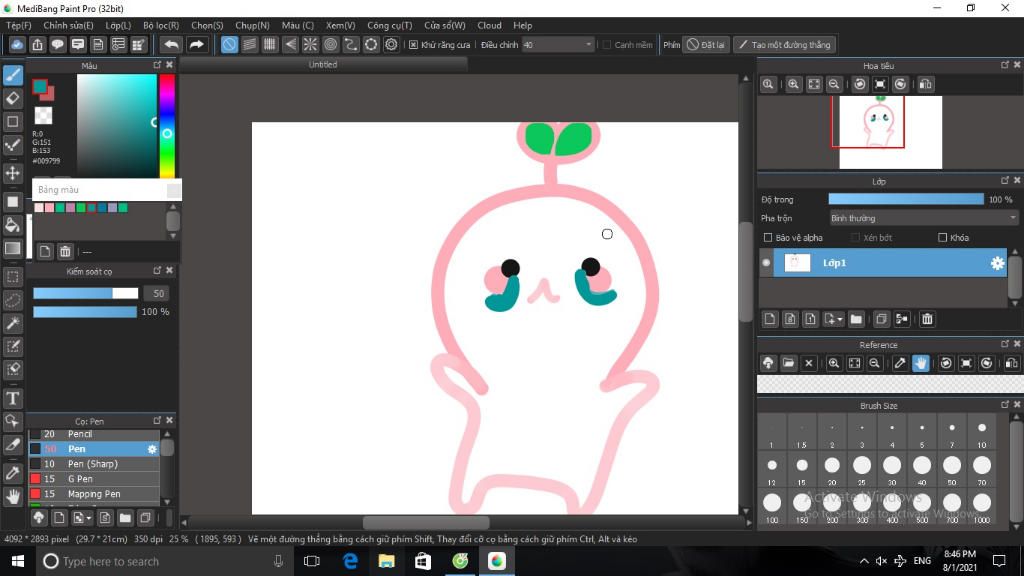Hide the Lớp1 layer visibility
1024x576 pixels.
point(766,263)
